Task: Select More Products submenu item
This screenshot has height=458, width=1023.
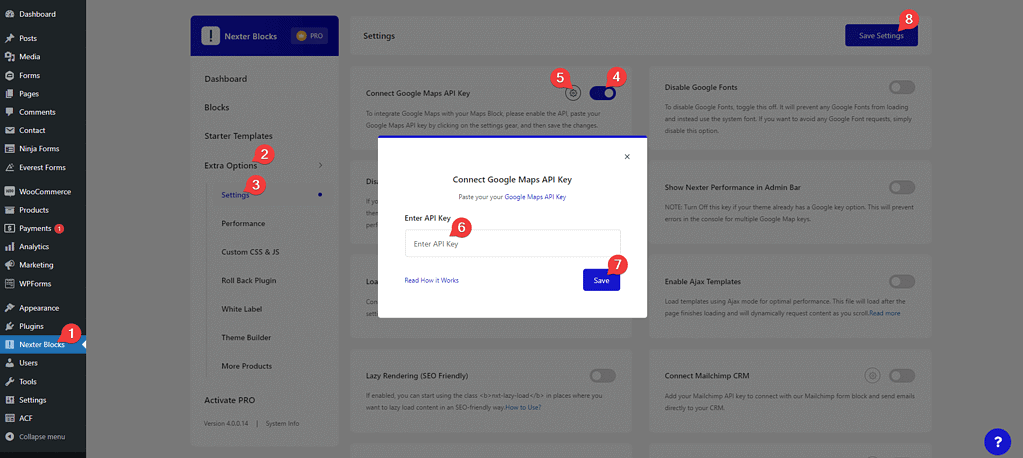Action: 247,366
